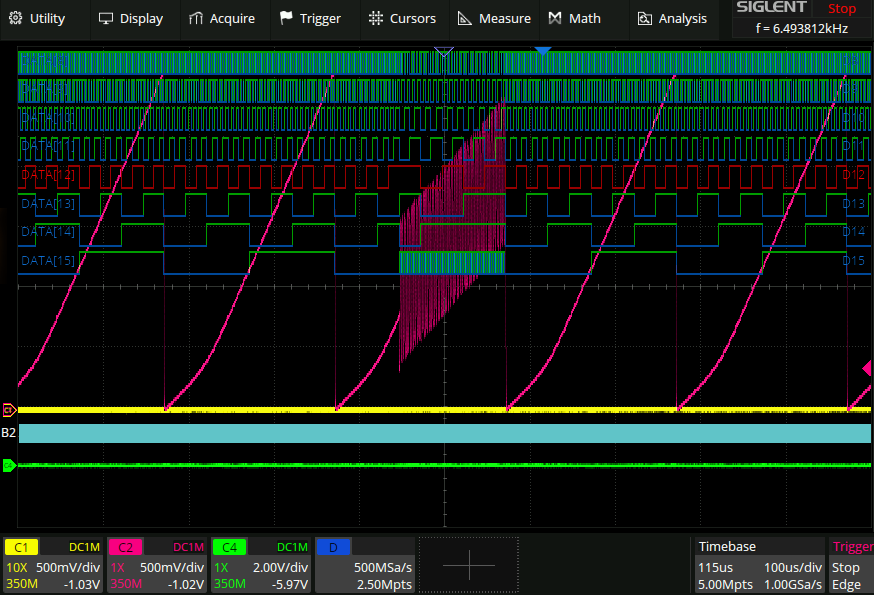Click the plus icon to add a channel
Screen dimensions: 874x595
468,565
